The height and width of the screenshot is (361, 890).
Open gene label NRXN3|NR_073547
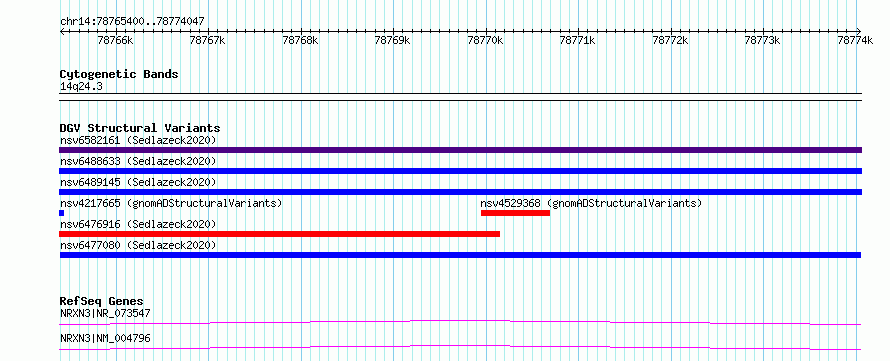click(105, 313)
